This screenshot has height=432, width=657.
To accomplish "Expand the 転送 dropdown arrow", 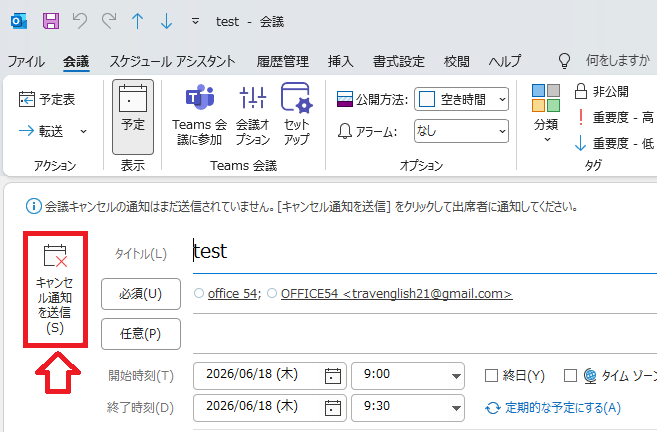I will click(x=83, y=132).
